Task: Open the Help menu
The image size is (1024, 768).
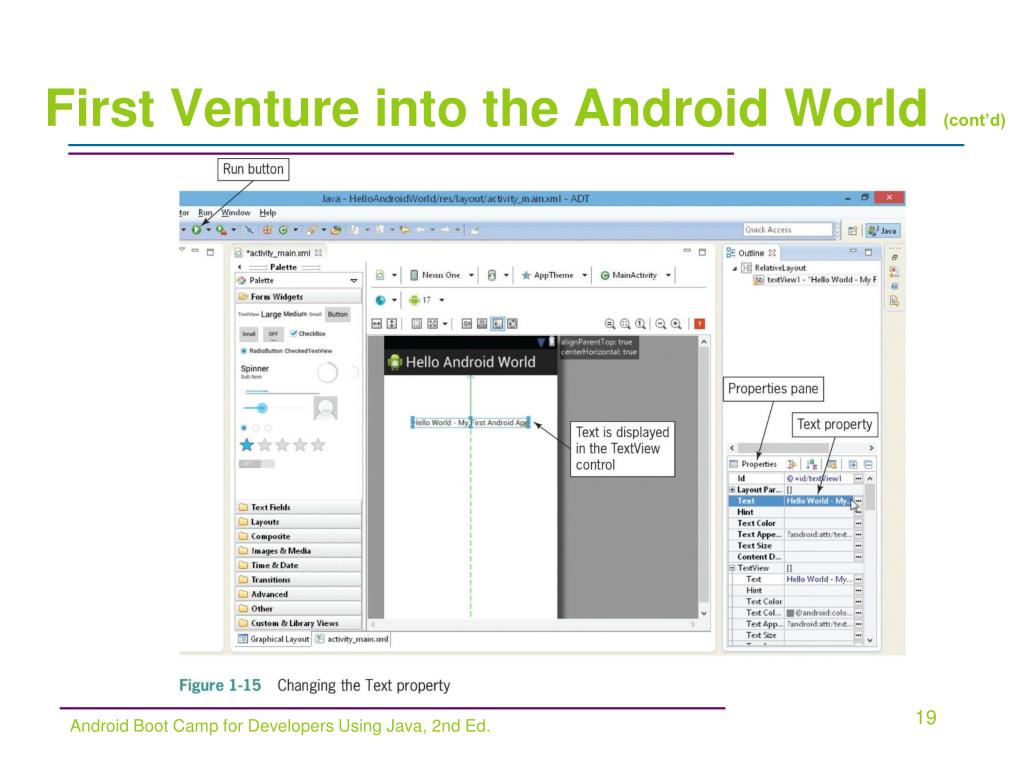Action: (x=268, y=213)
